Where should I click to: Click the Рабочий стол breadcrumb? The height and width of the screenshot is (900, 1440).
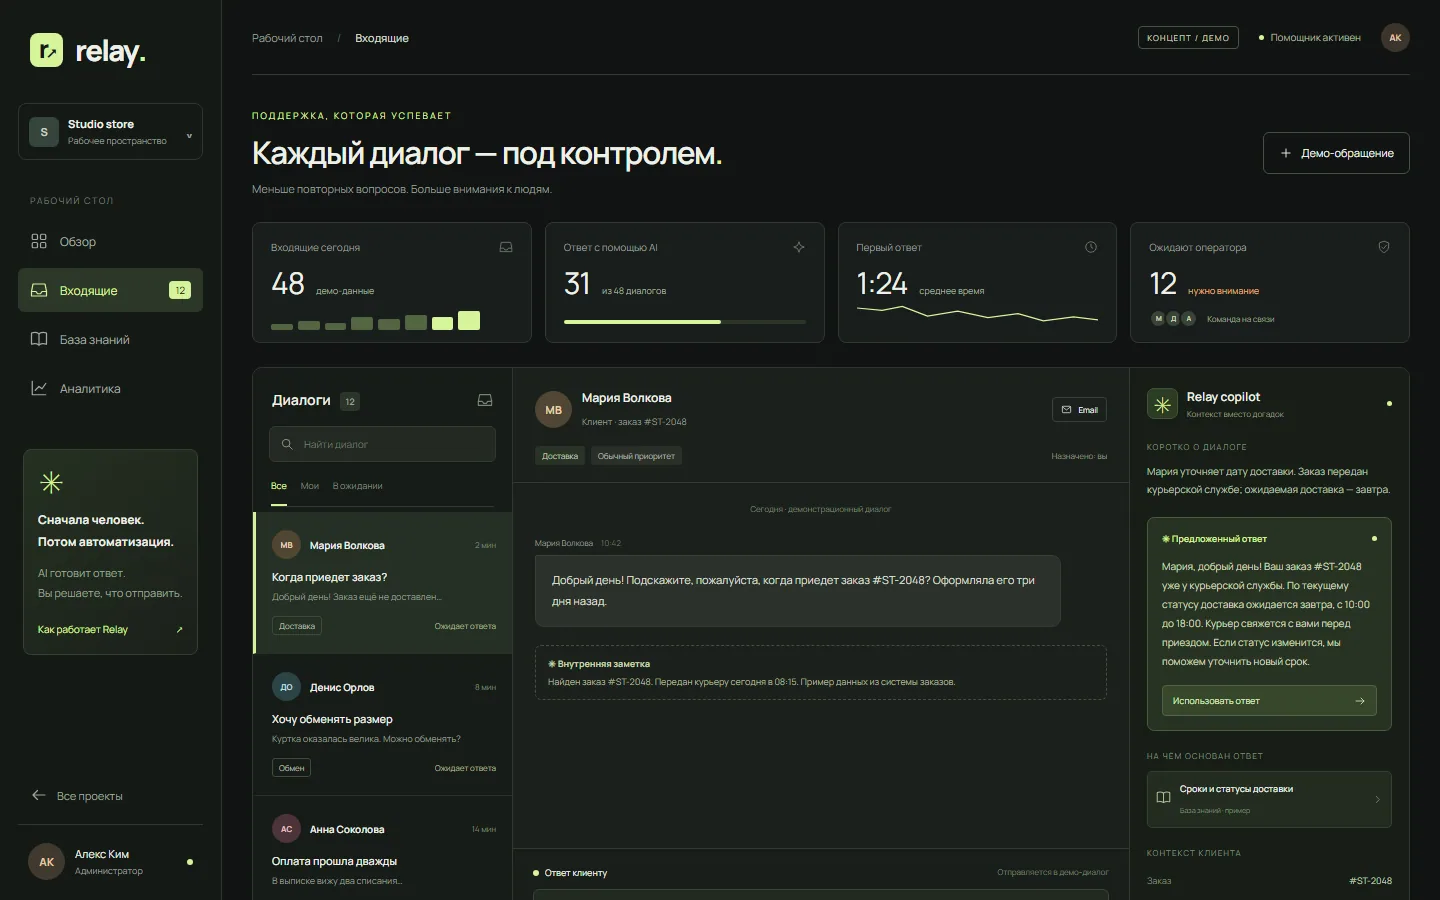coord(287,38)
